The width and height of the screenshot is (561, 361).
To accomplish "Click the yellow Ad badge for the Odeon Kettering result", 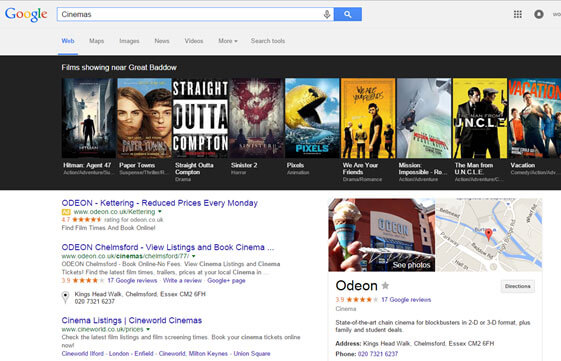I will (x=66, y=212).
